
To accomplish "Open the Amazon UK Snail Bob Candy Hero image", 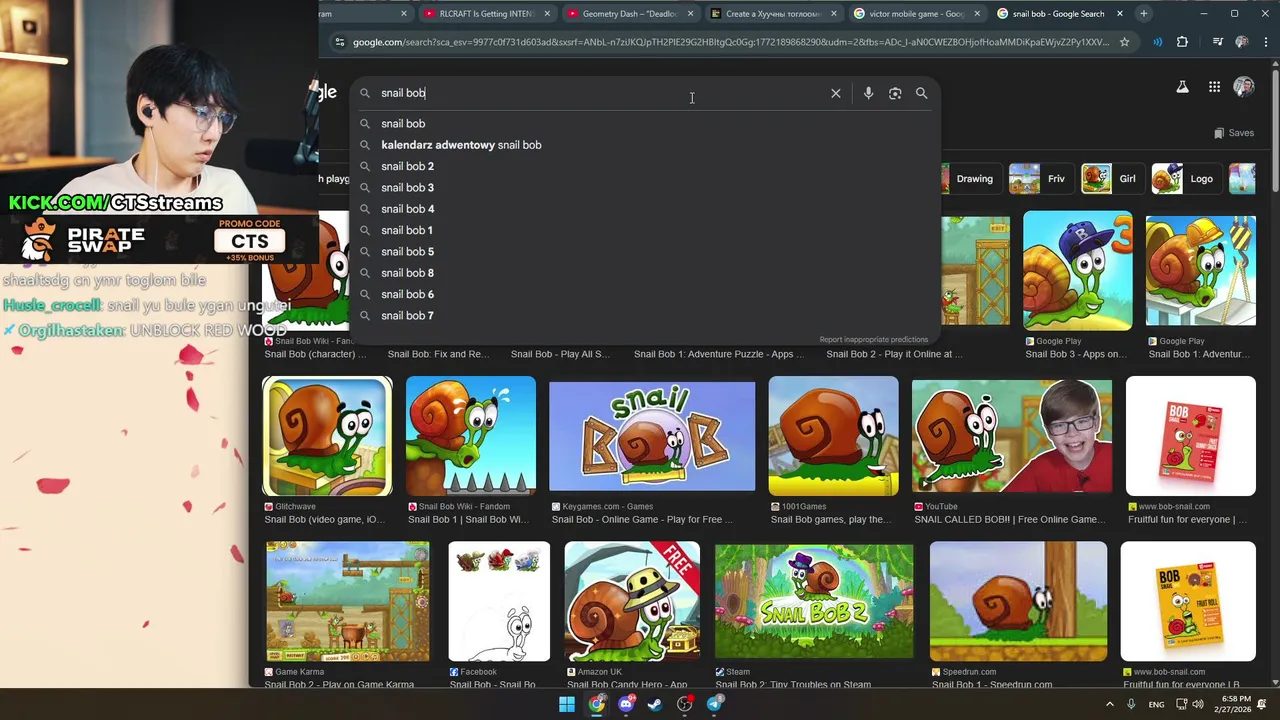I will tap(632, 602).
